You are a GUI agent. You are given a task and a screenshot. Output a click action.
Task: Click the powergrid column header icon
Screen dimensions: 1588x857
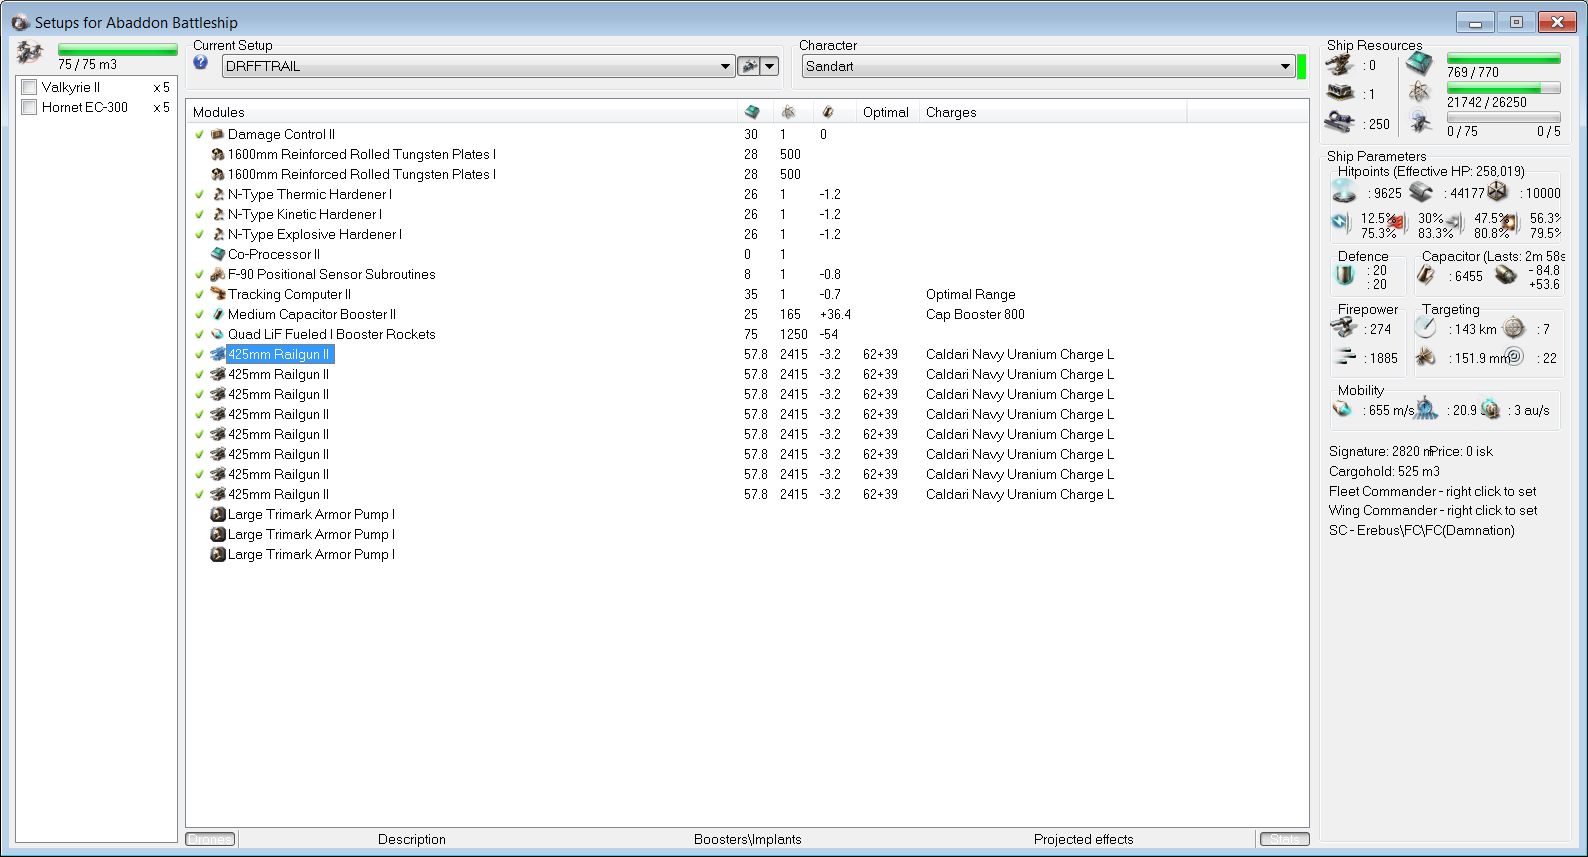point(789,112)
